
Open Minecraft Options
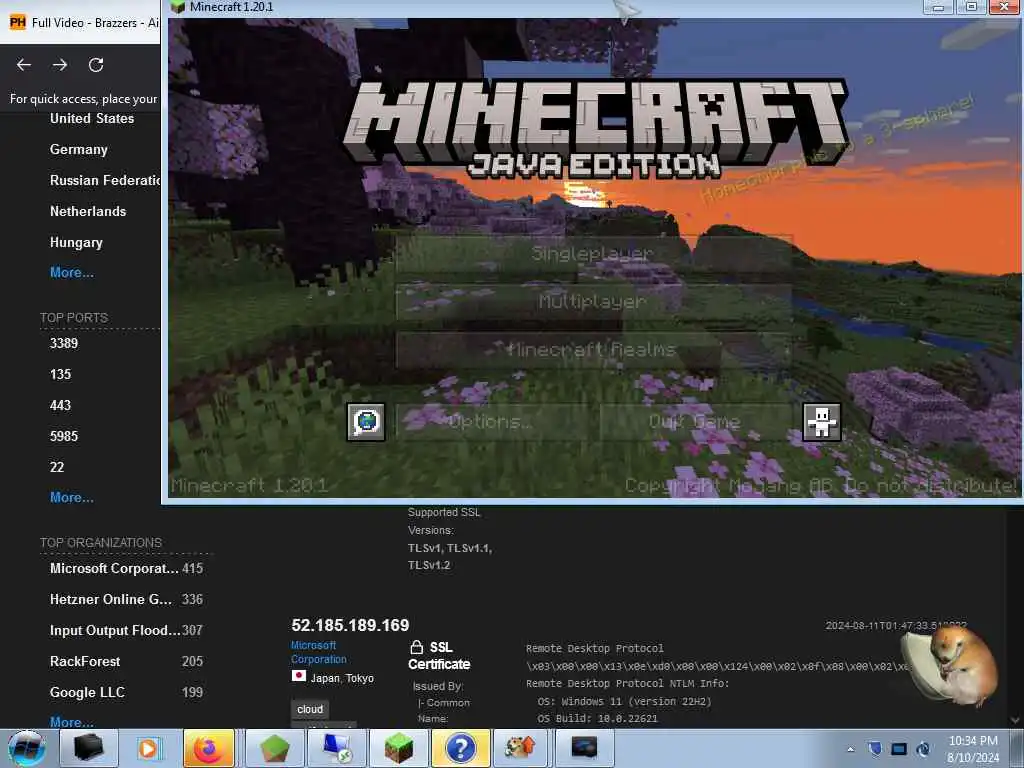(x=490, y=422)
